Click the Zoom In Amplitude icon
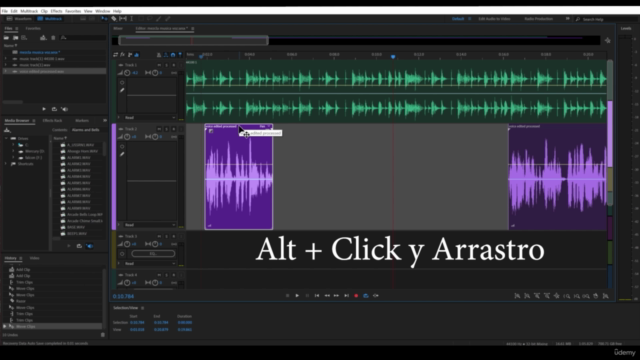The width and height of the screenshot is (640, 360). pos(517,296)
